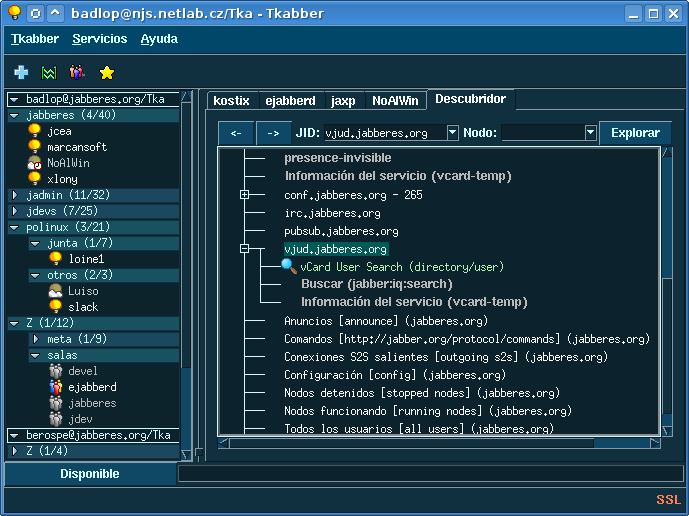Click the Disponible status button

pyautogui.click(x=89, y=474)
